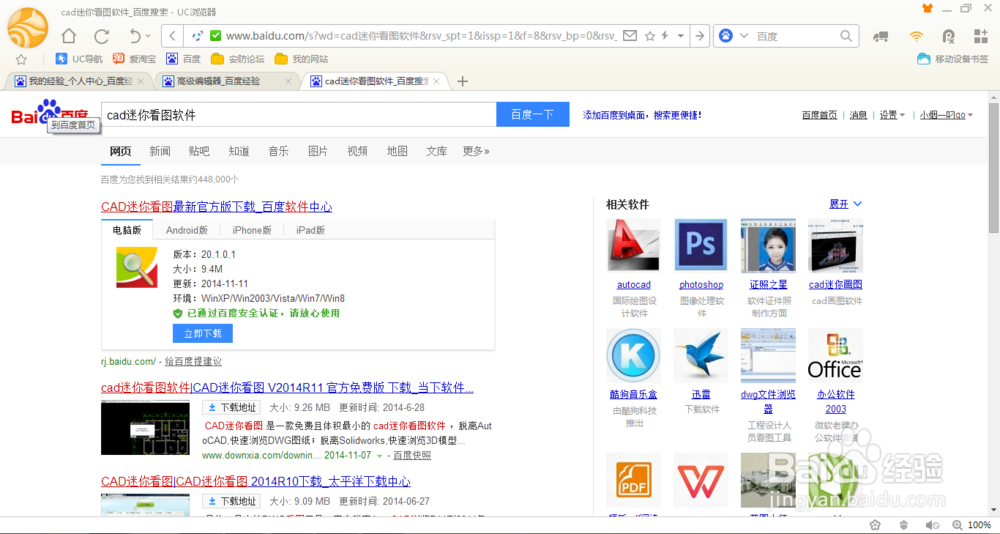
Task: Bookmark page with star icon in address bar
Action: point(650,36)
